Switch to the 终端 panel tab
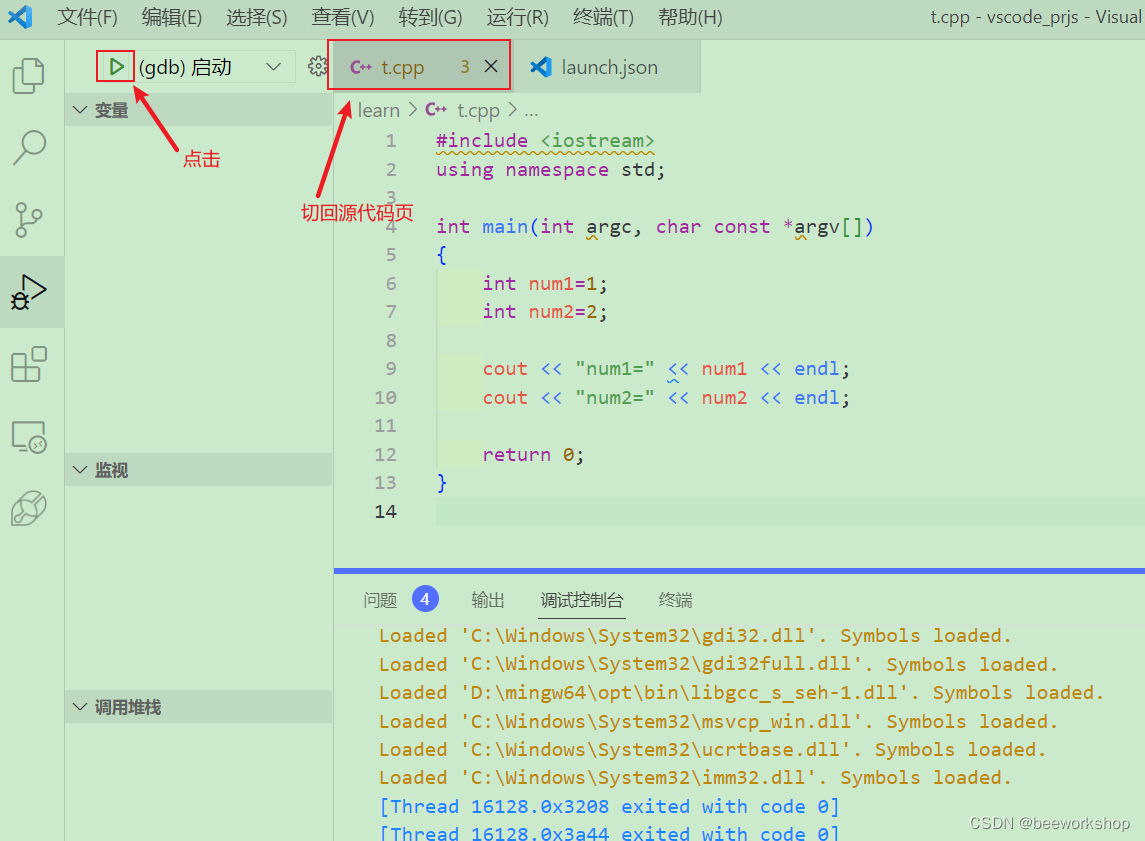The image size is (1145, 841). tap(675, 600)
